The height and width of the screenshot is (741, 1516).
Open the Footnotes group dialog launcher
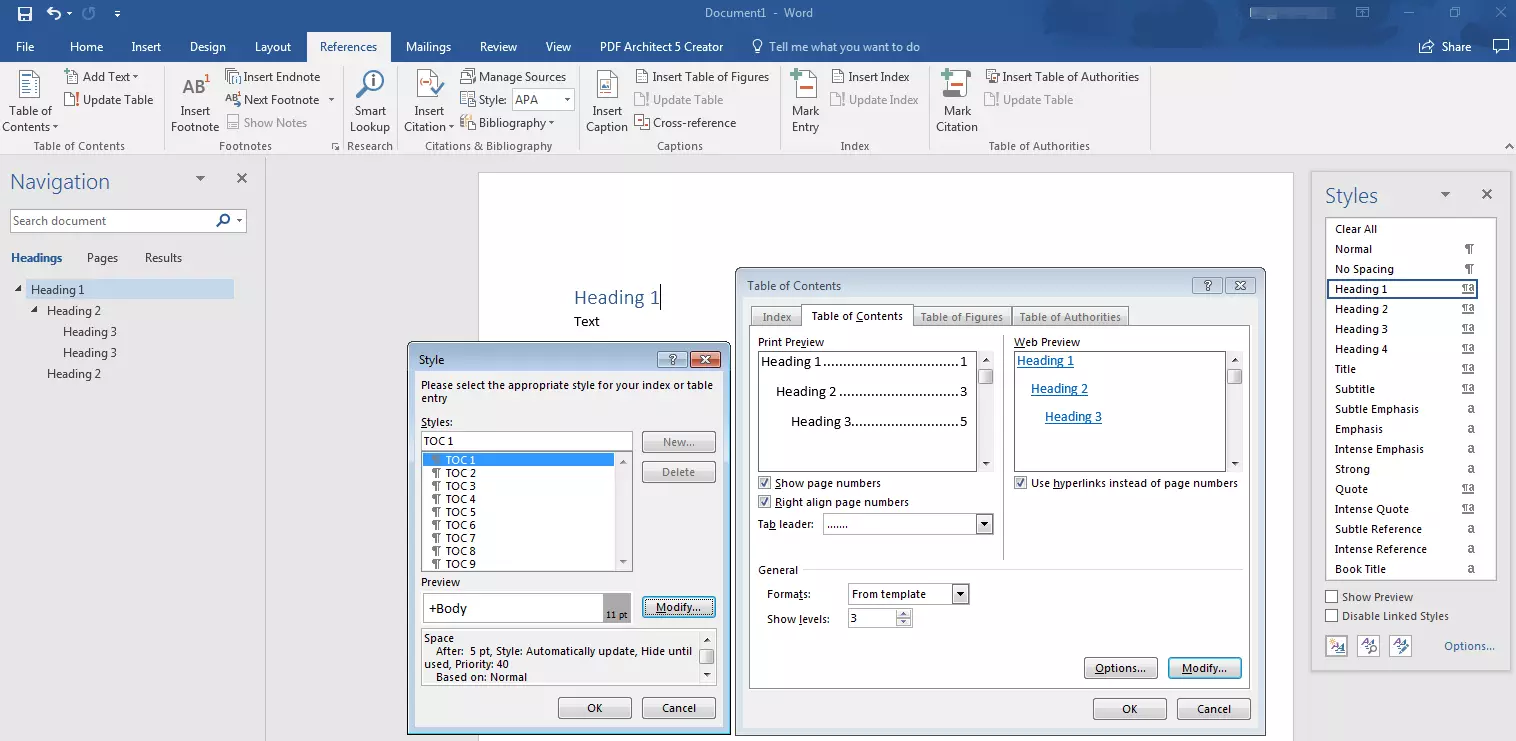[335, 146]
